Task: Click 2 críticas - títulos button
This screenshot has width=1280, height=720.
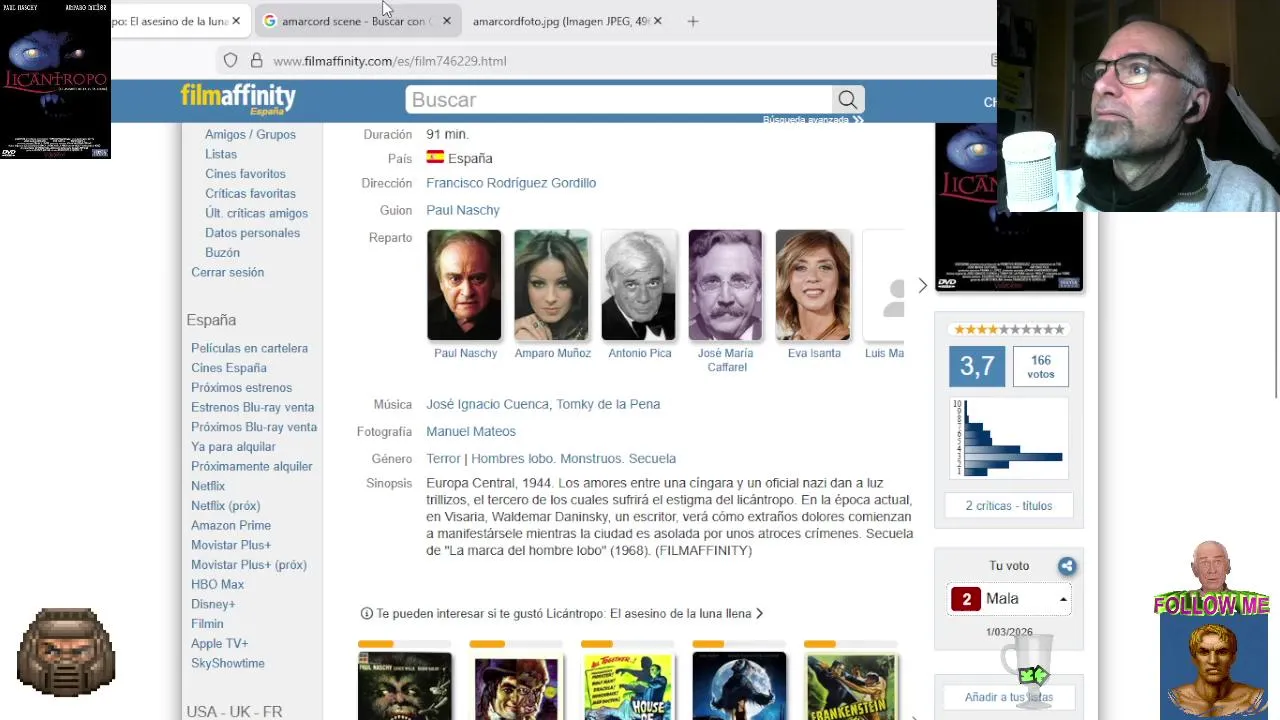Action: [x=1008, y=505]
